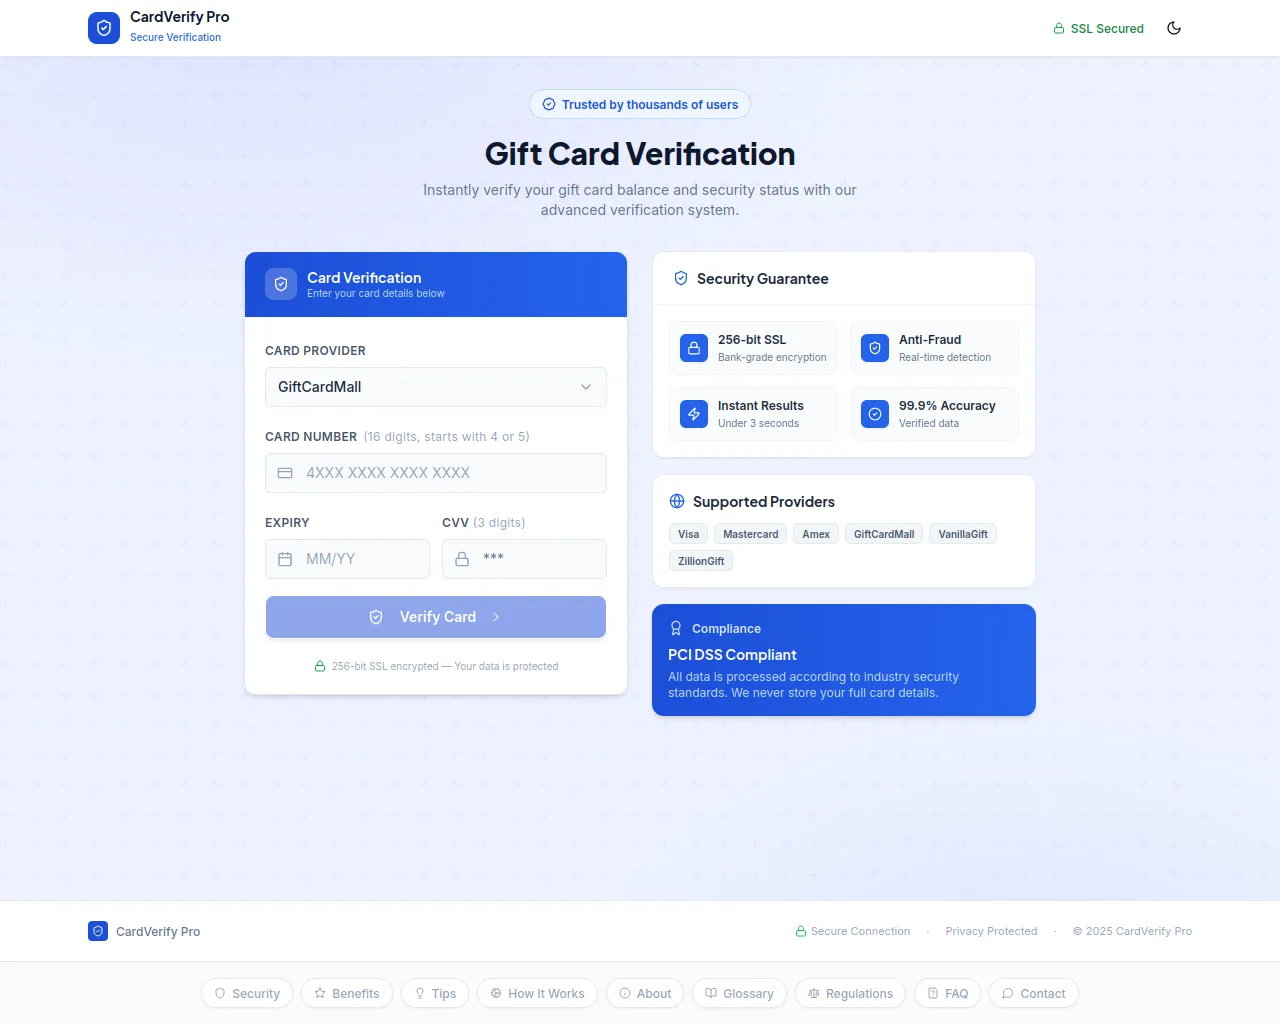The width and height of the screenshot is (1280, 1024).
Task: Select the Mastercard provider tag
Action: [751, 534]
